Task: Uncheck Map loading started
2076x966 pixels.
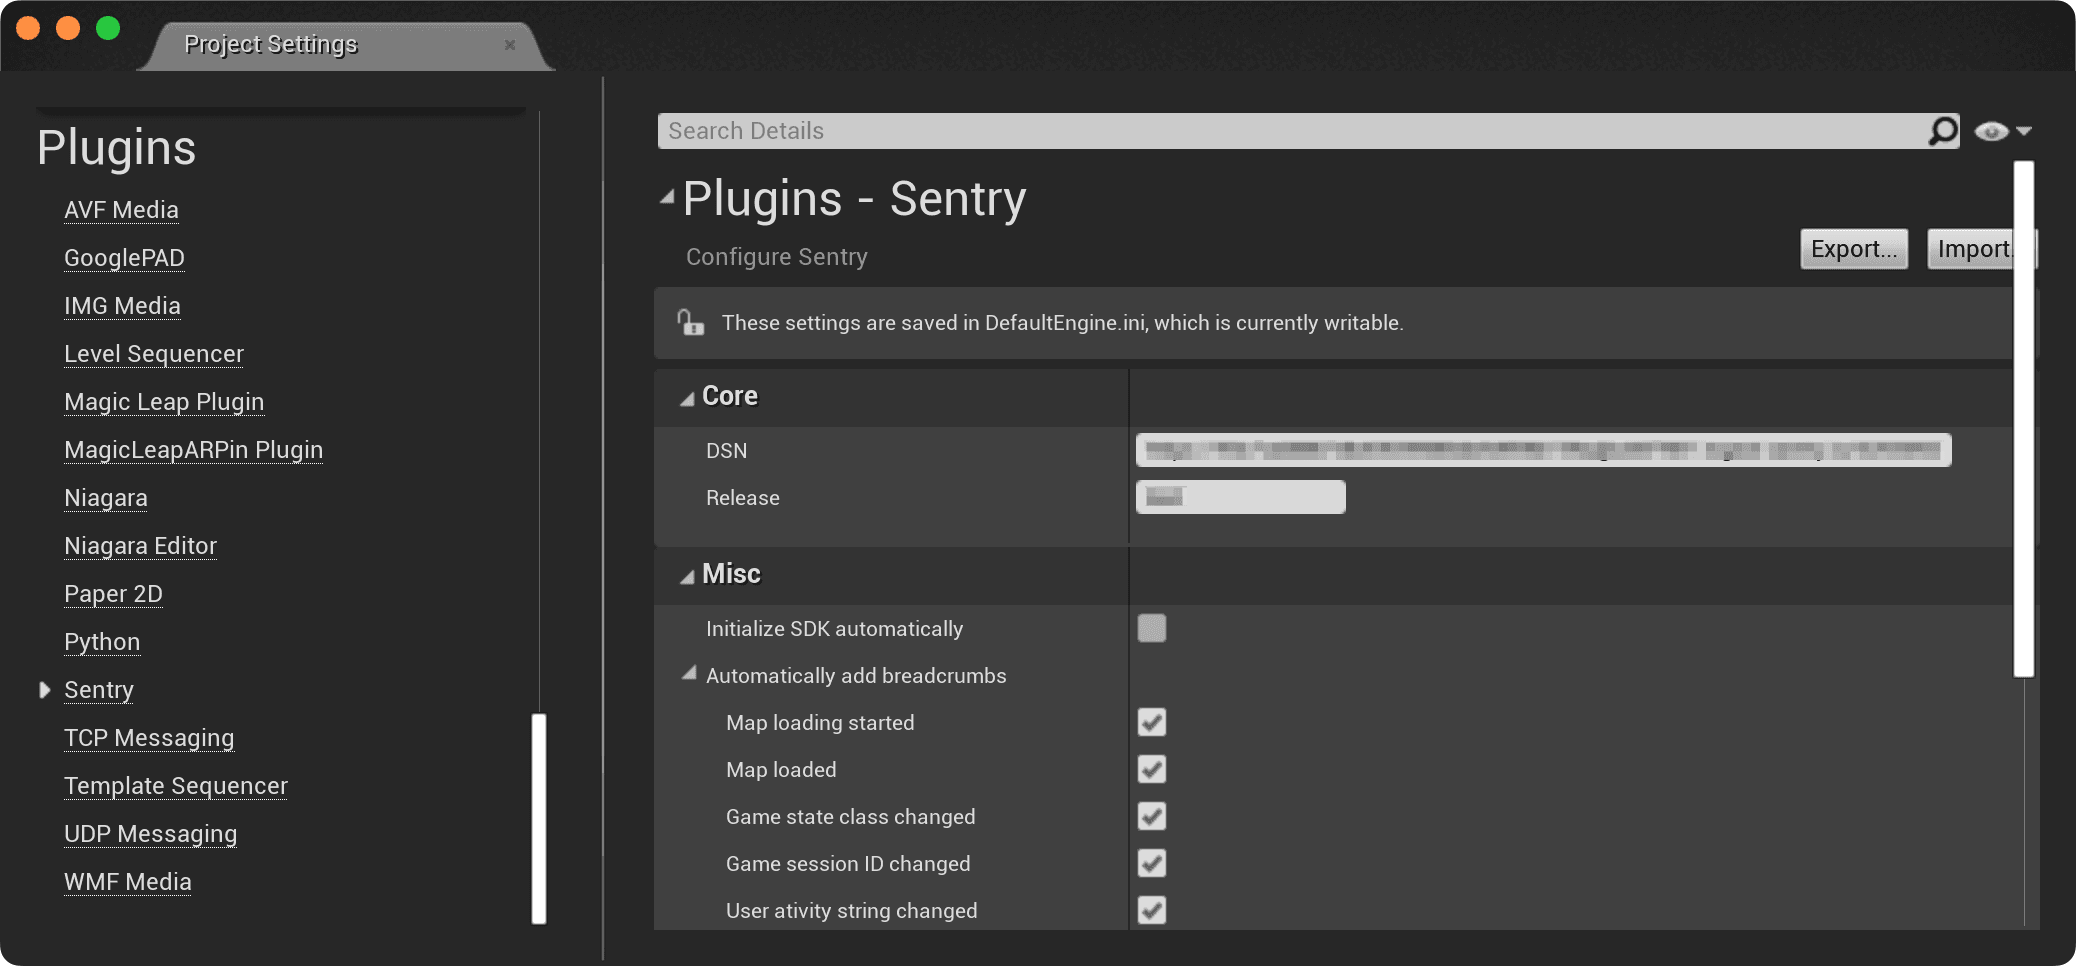Action: tap(1151, 722)
